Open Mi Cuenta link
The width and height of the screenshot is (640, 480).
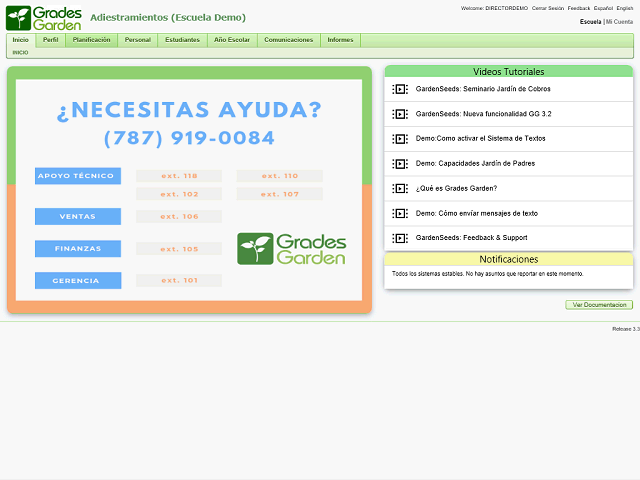point(619,22)
